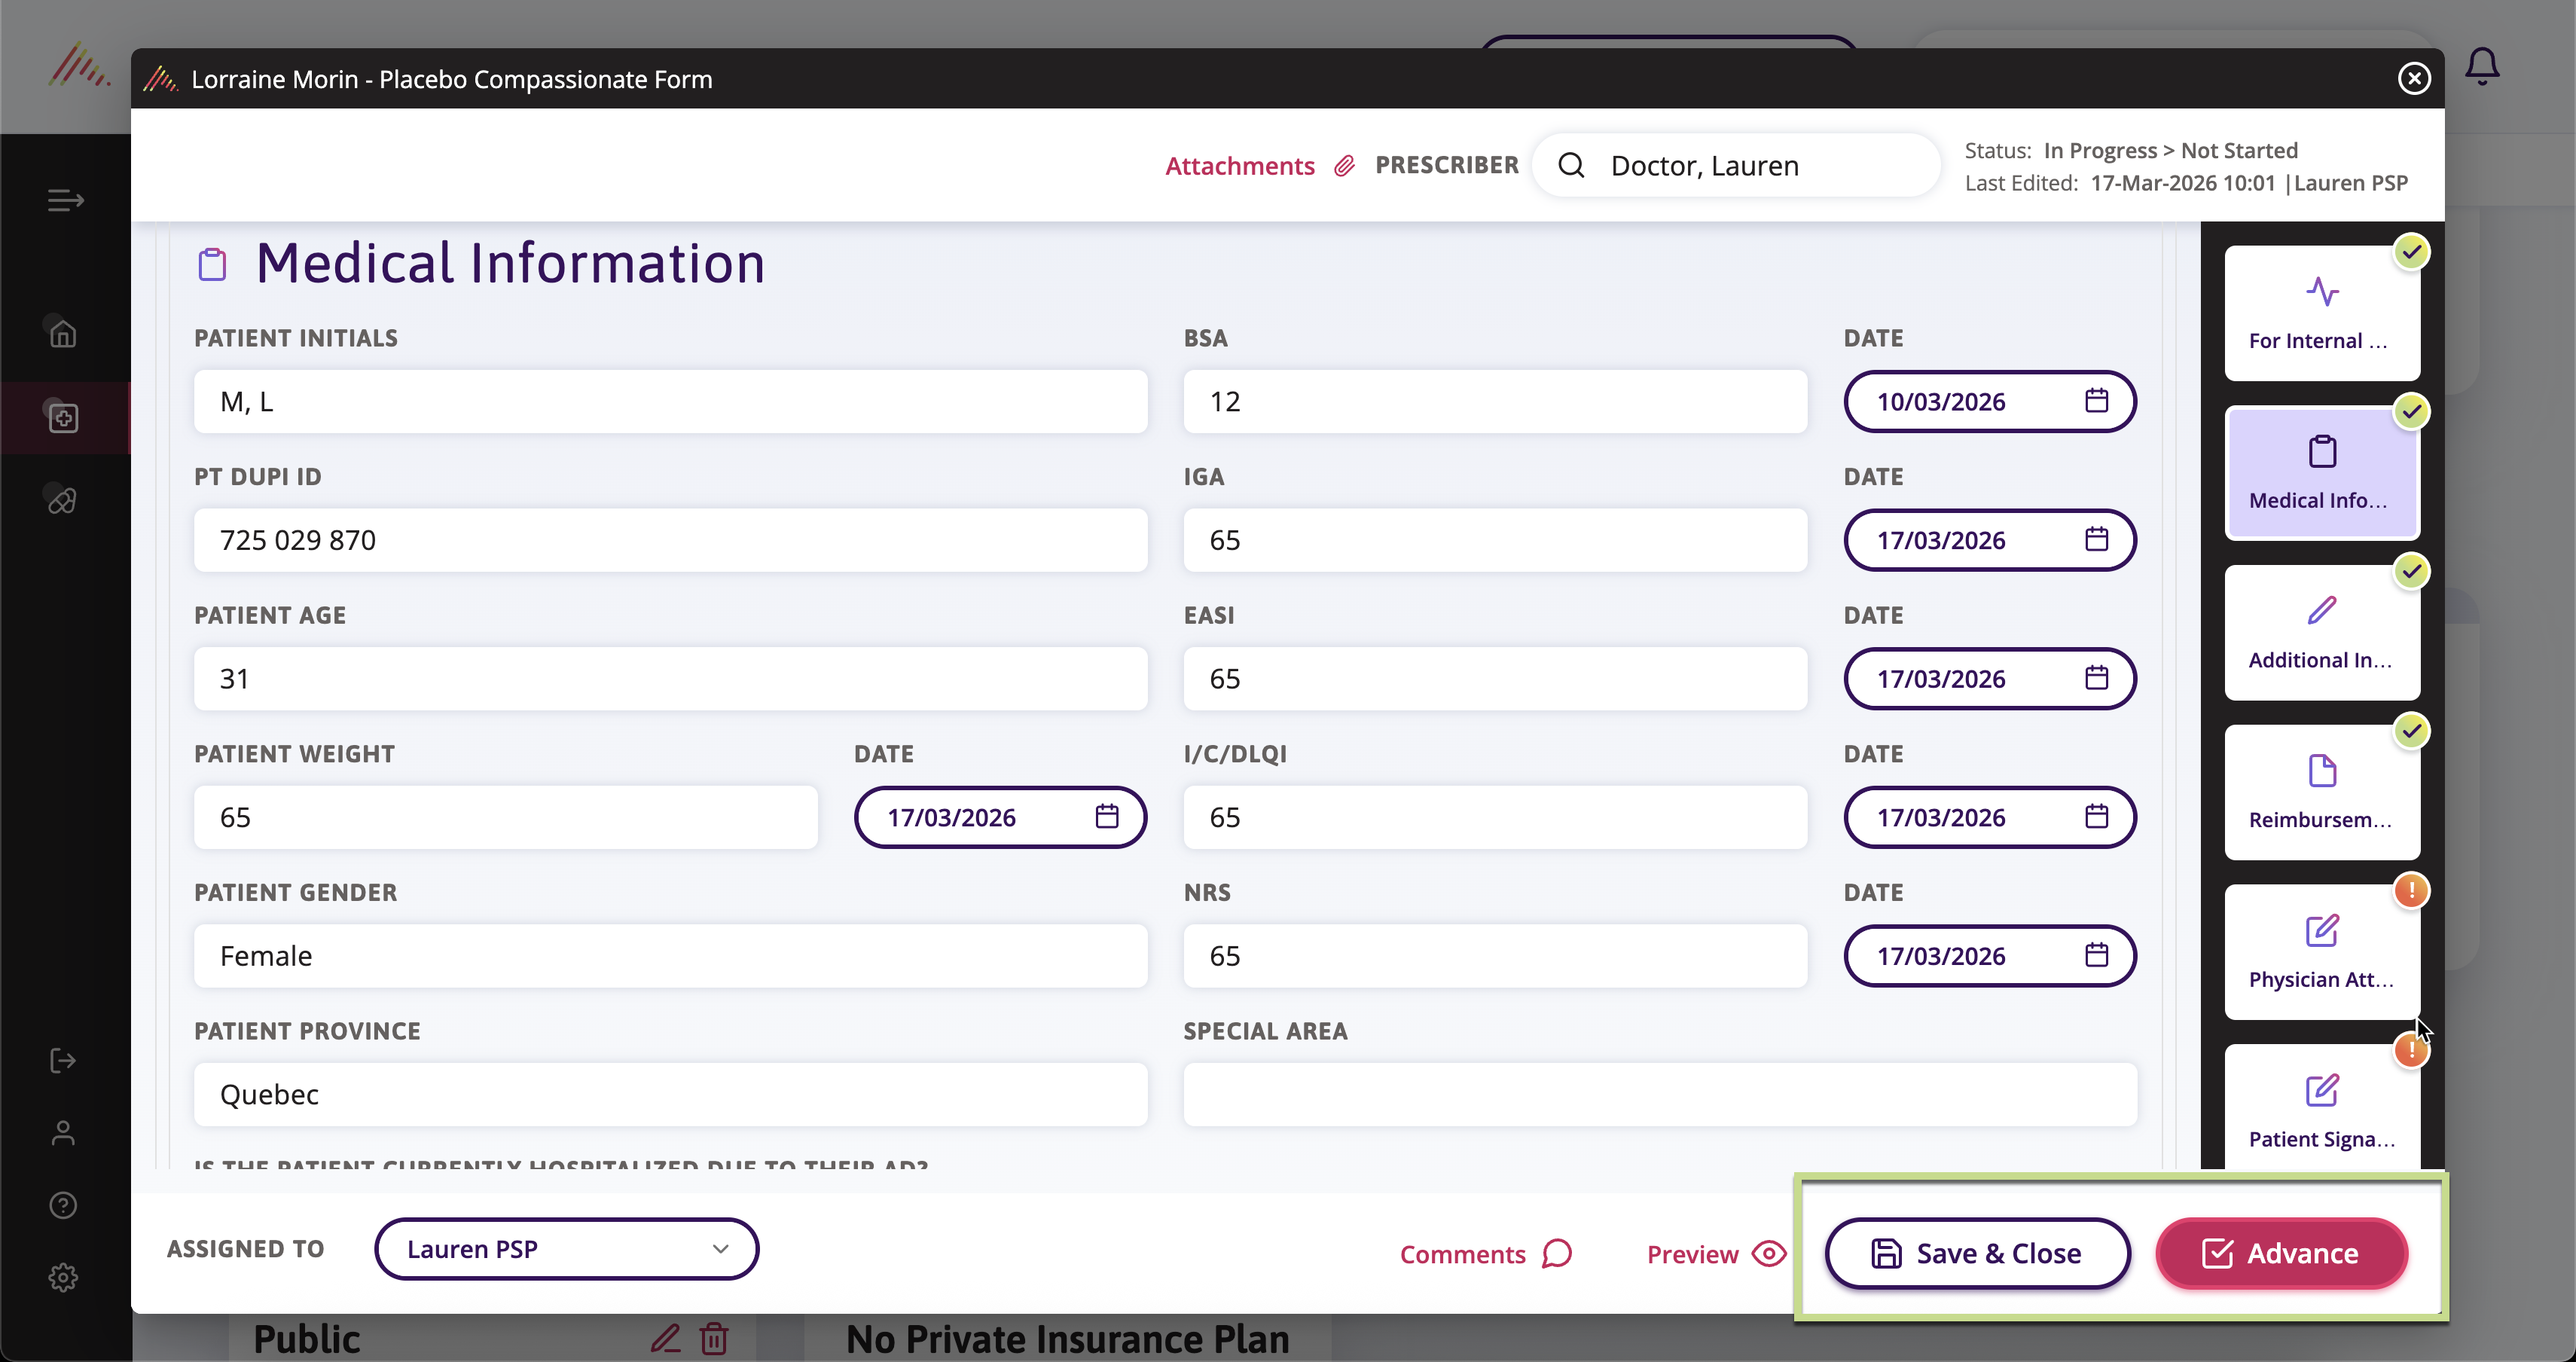
Task: Click the sidebar pill medication icon
Action: point(63,500)
